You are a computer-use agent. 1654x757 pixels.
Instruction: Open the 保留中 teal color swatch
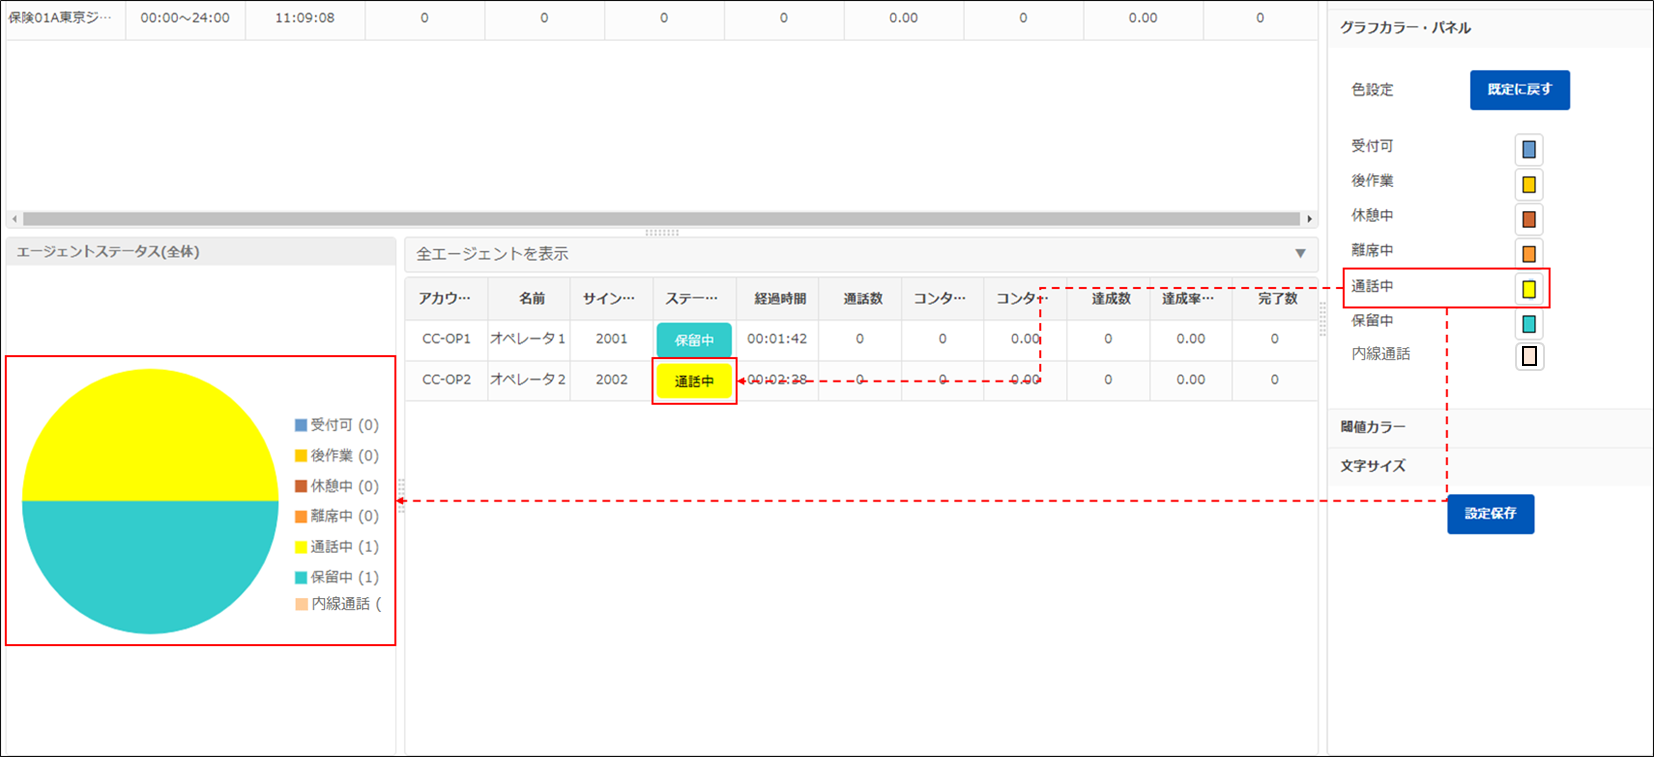1528,324
